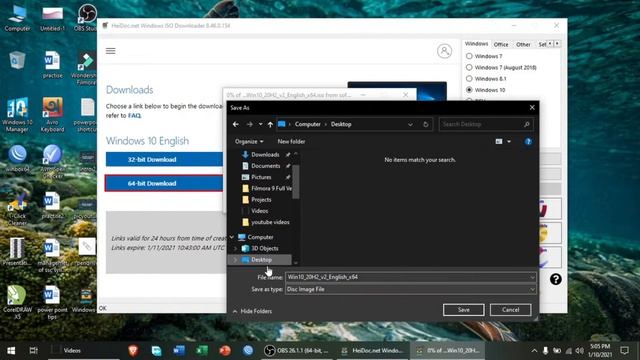Select the Filmora 9 Full Ve folder
This screenshot has width=640, height=360.
pyautogui.click(x=267, y=188)
